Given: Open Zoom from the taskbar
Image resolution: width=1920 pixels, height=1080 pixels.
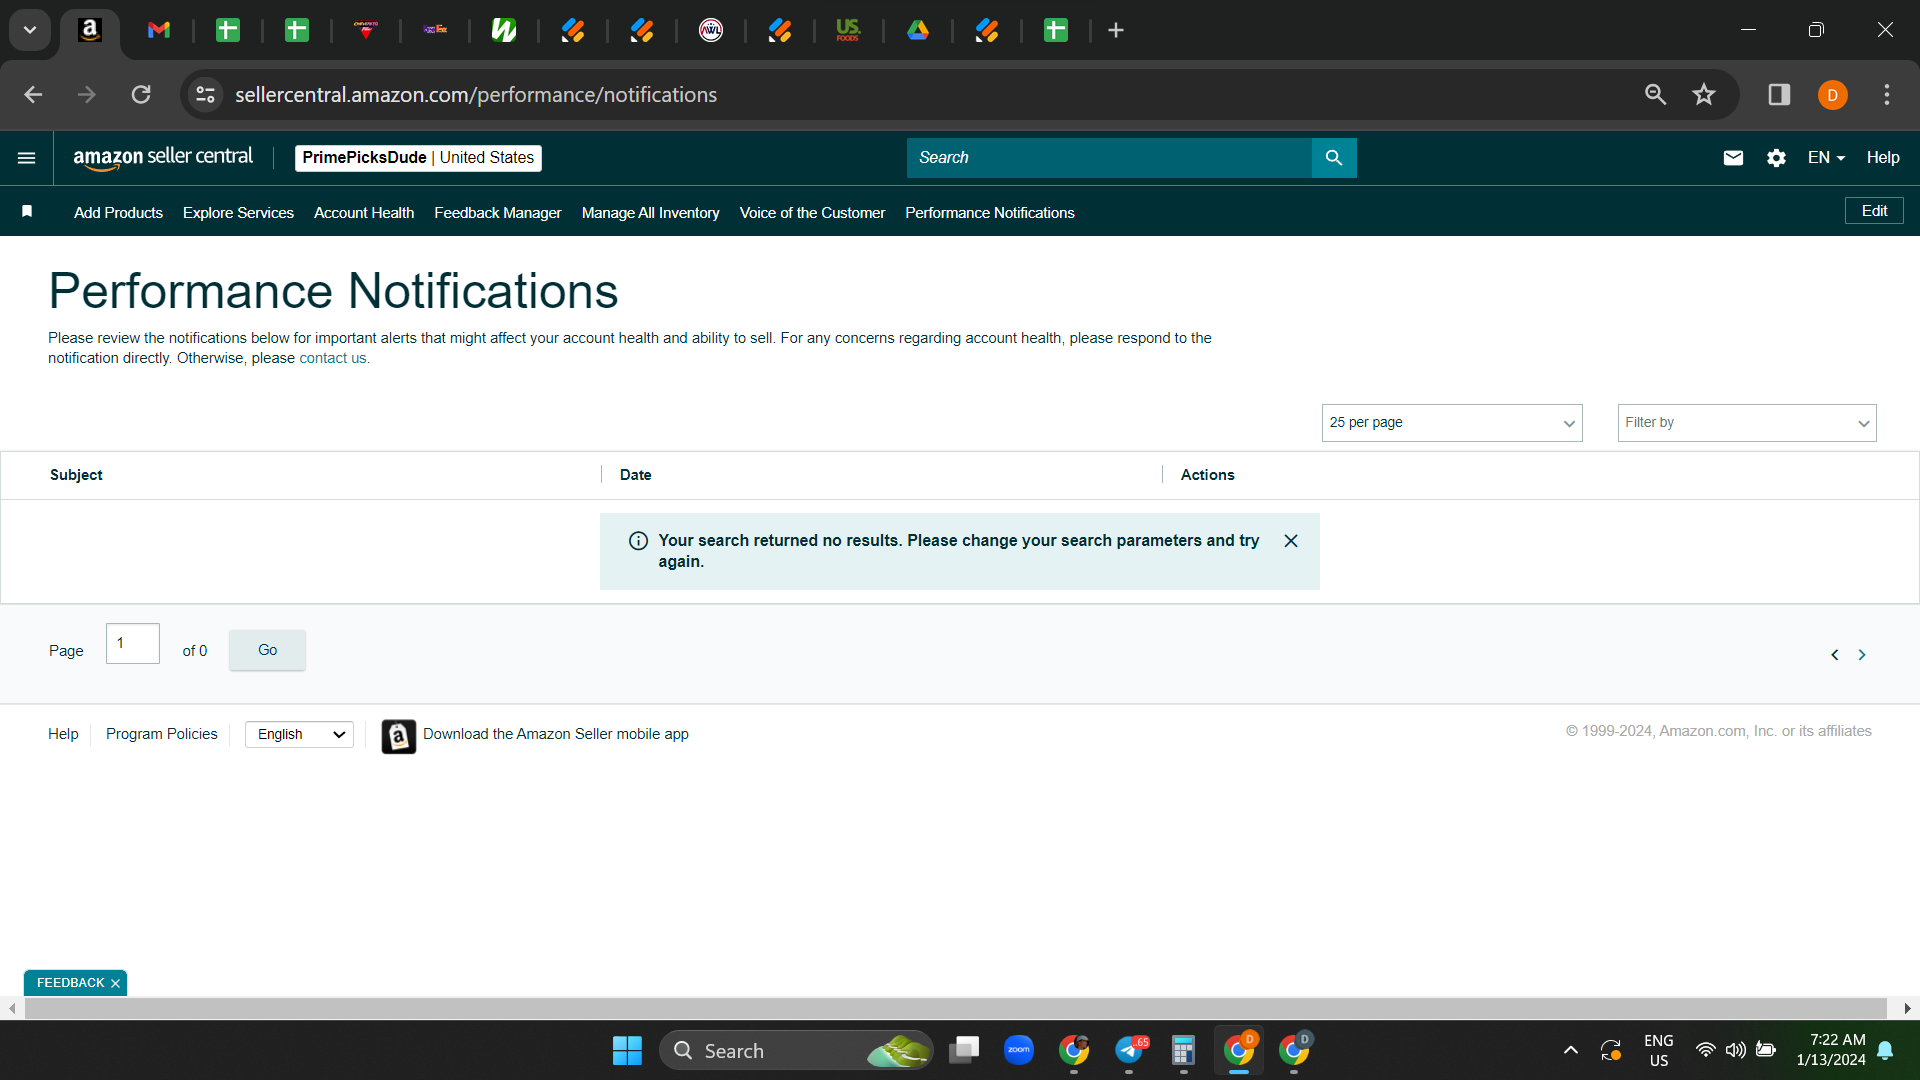Looking at the screenshot, I should (x=1019, y=1050).
